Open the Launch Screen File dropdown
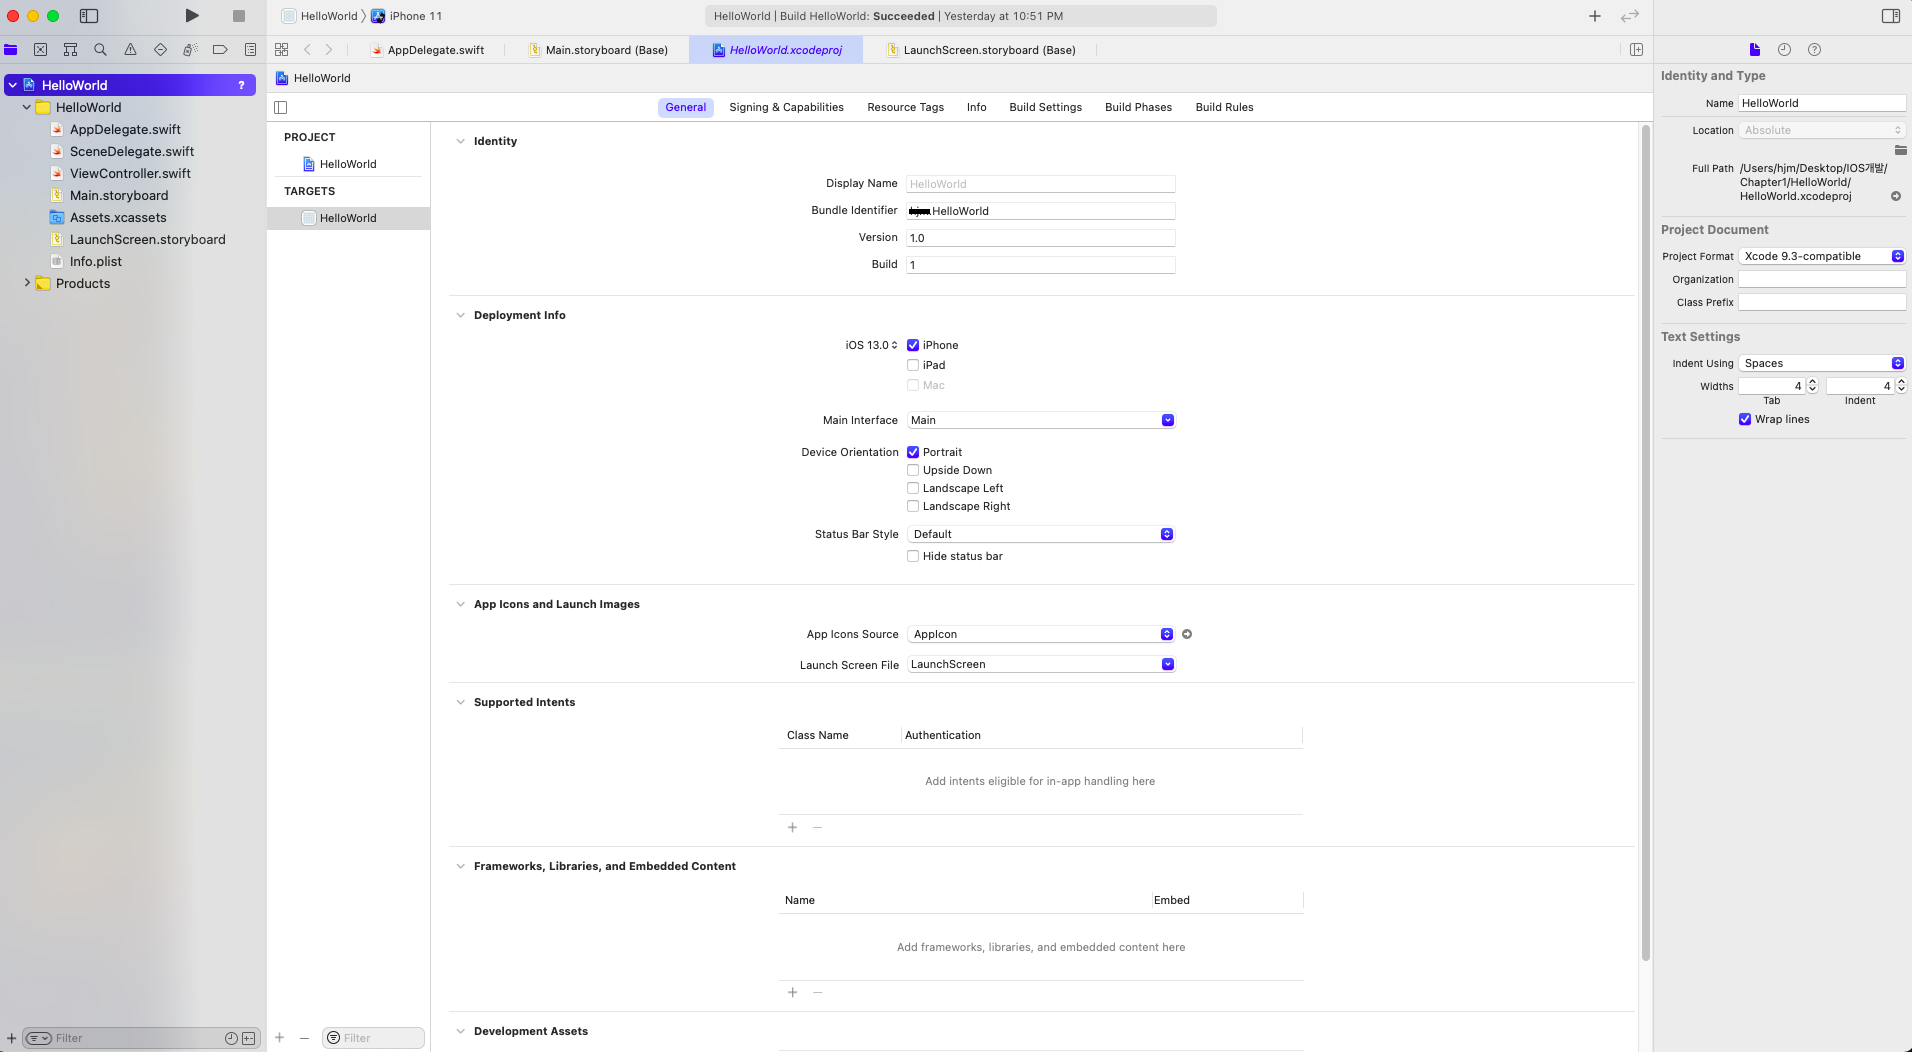Image resolution: width=1912 pixels, height=1052 pixels. click(1041, 664)
